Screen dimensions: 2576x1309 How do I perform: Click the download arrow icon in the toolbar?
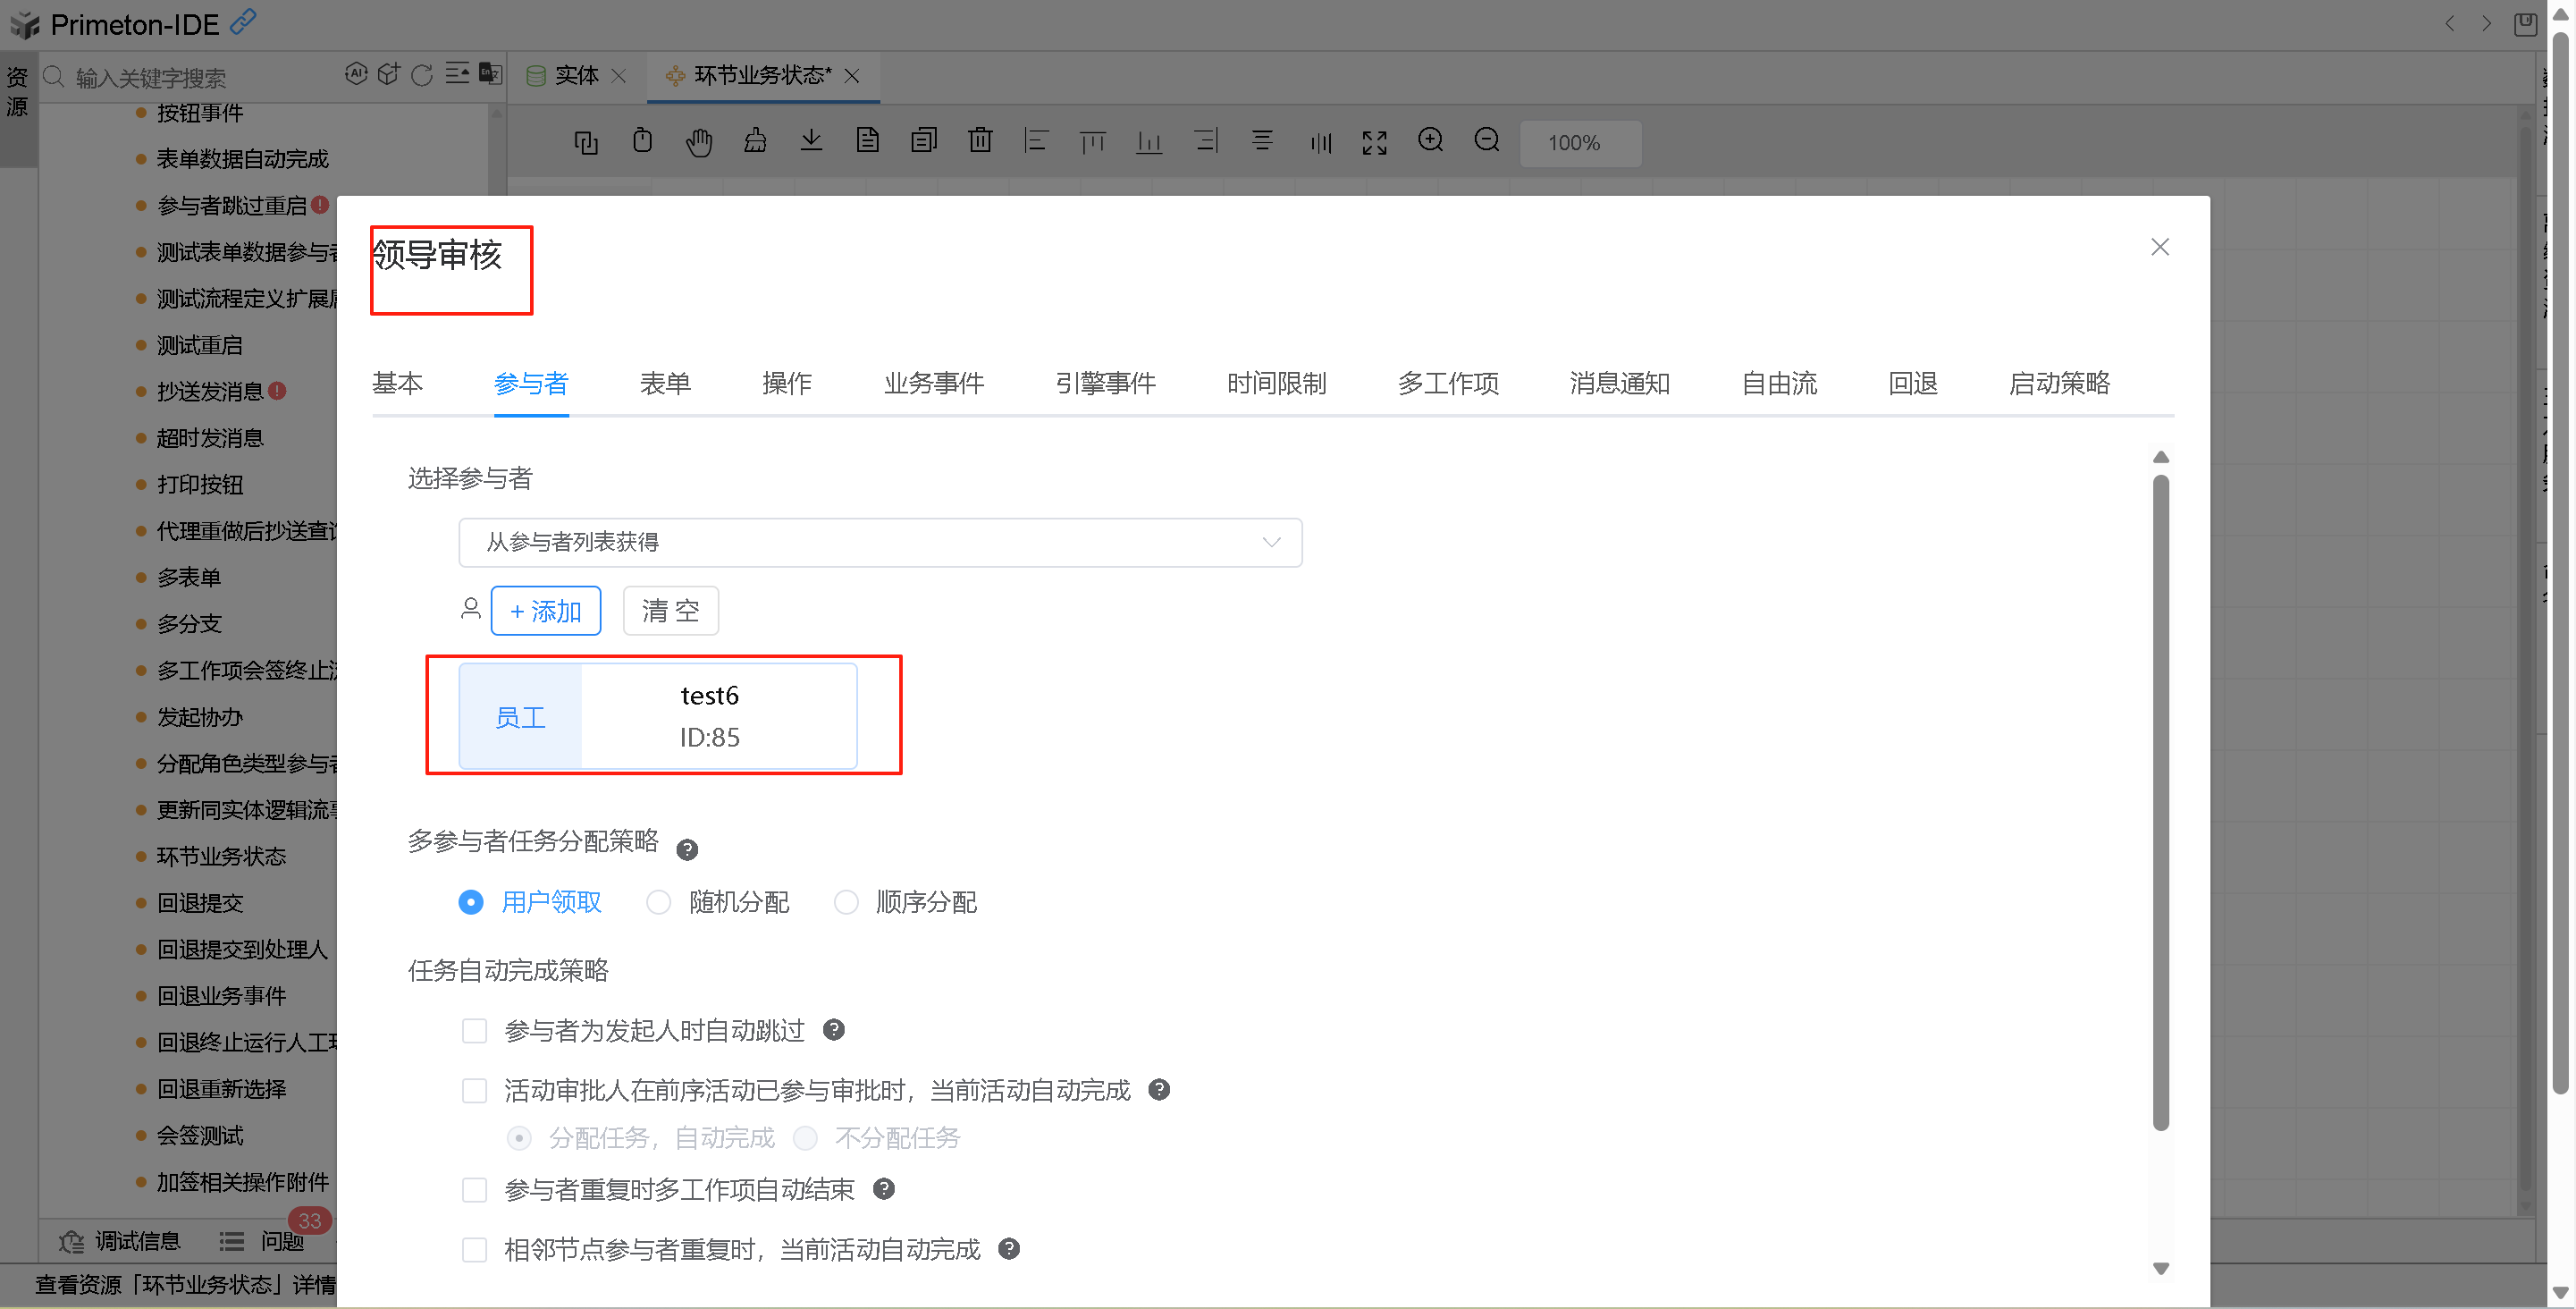(811, 141)
